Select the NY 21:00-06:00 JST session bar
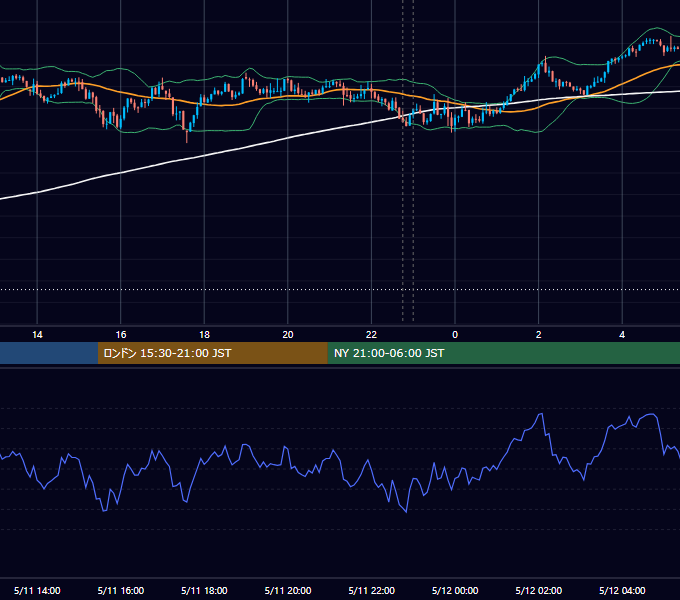680x600 pixels. [503, 353]
